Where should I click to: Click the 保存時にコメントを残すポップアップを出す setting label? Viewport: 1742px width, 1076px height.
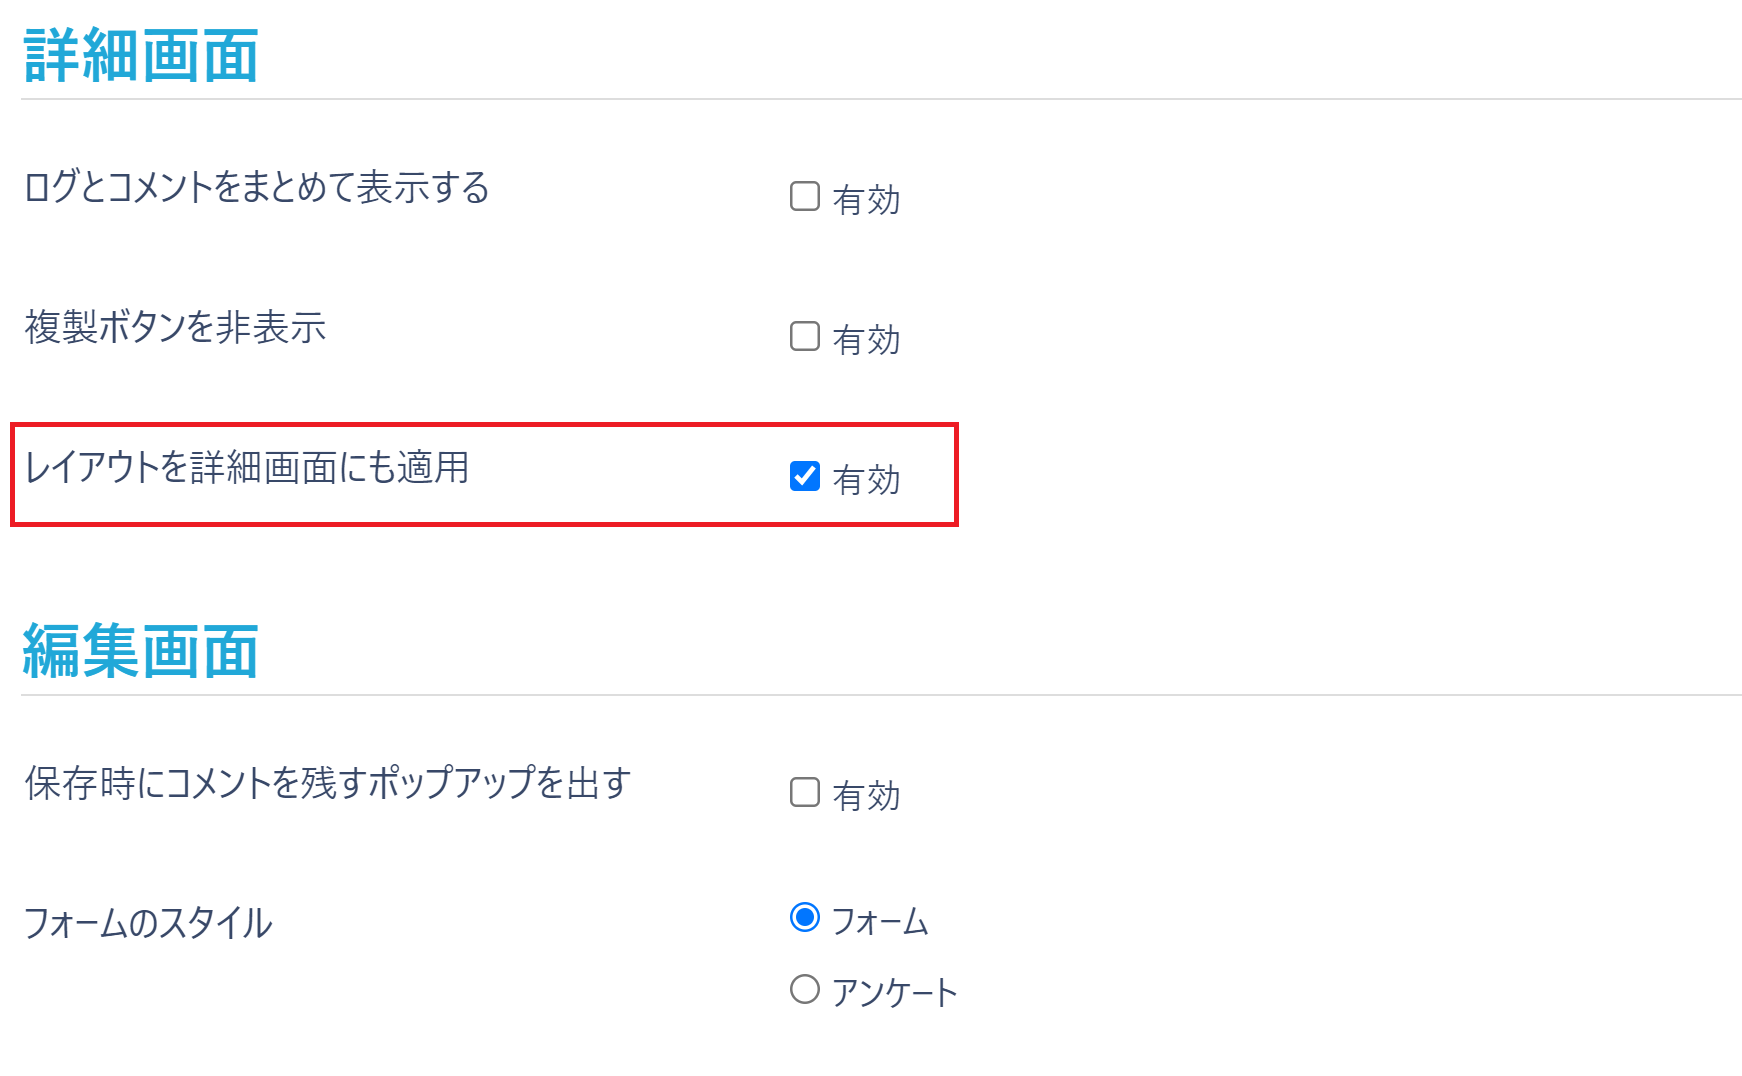click(327, 783)
